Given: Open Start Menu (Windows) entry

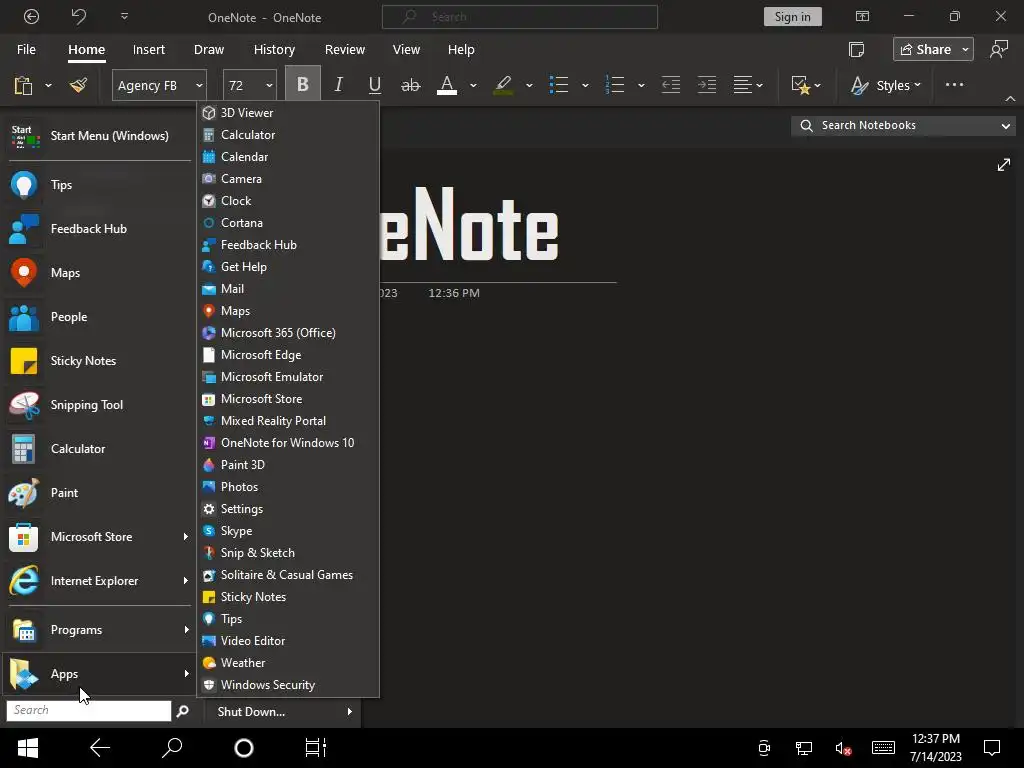Looking at the screenshot, I should [99, 136].
